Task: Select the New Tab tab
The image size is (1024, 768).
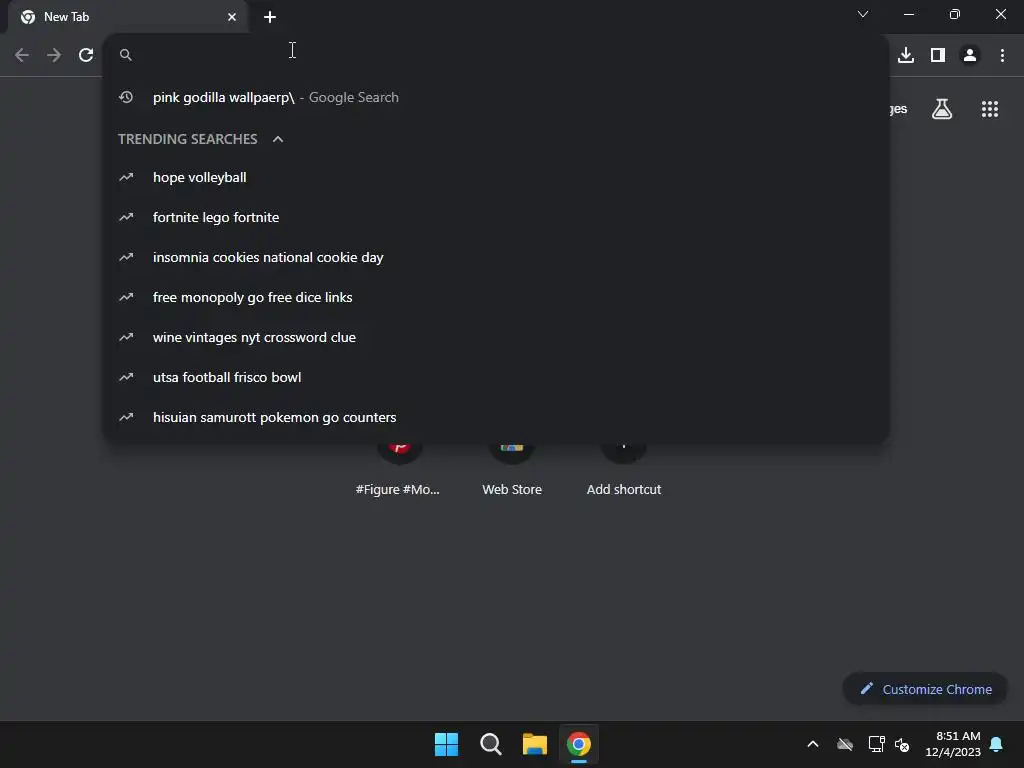Action: [127, 17]
